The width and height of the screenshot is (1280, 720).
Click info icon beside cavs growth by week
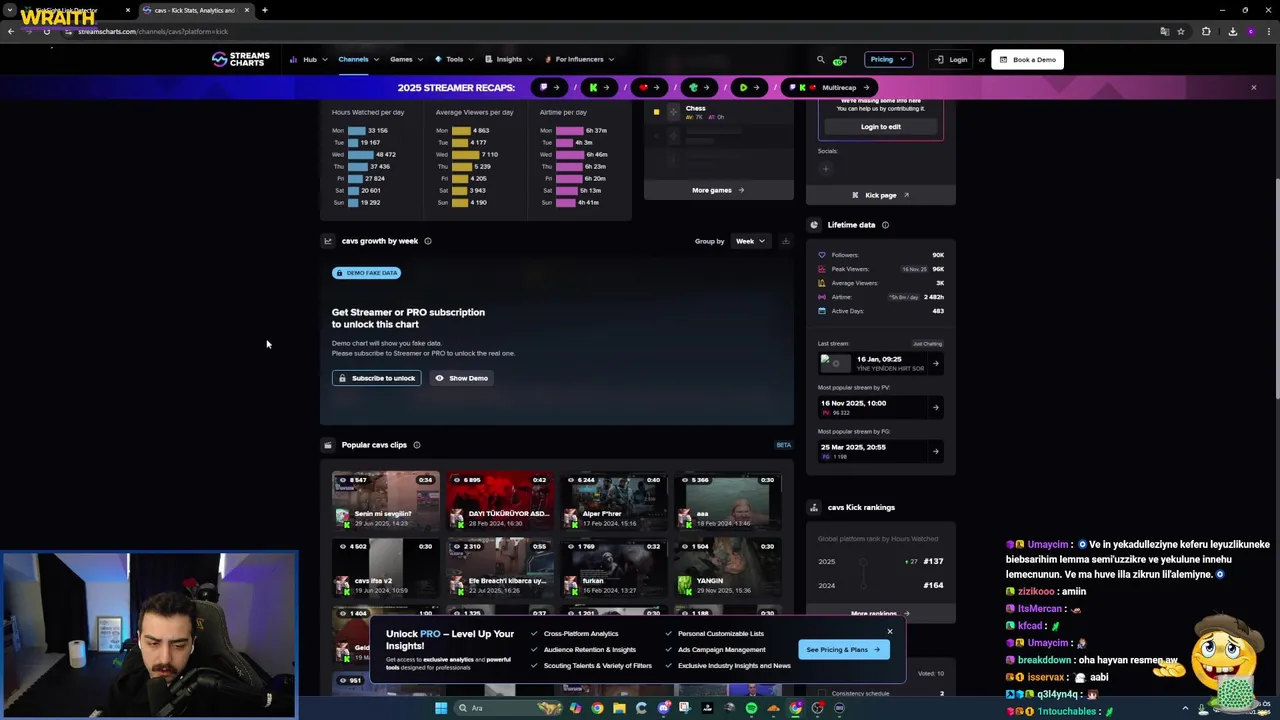428,241
